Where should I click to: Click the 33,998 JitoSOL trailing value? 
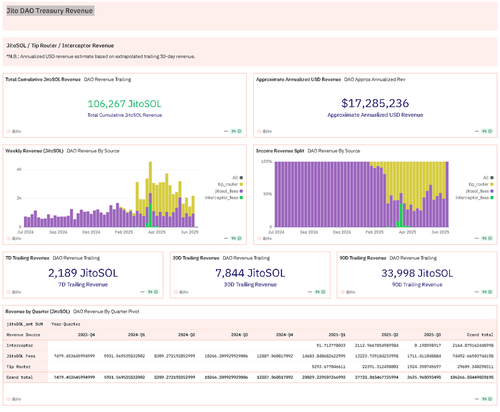(x=417, y=273)
